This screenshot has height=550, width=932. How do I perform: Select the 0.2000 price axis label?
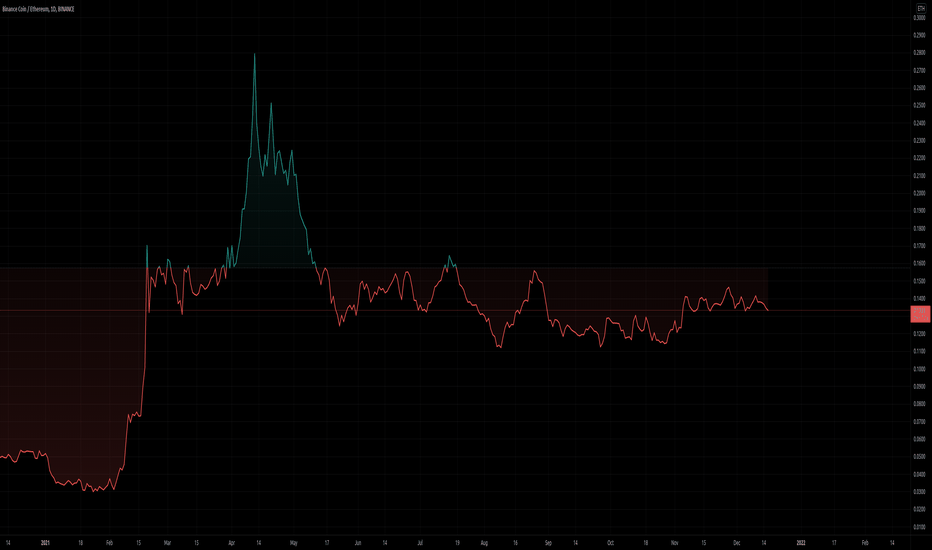point(919,193)
